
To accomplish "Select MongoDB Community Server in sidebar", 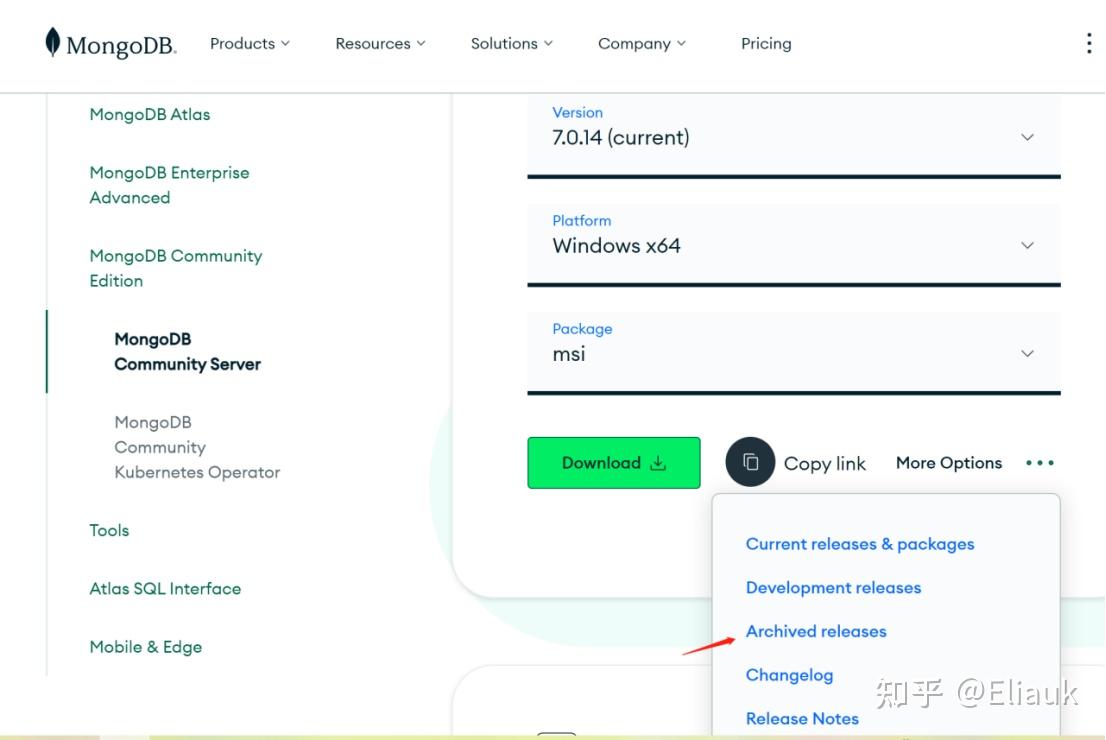I will click(187, 351).
